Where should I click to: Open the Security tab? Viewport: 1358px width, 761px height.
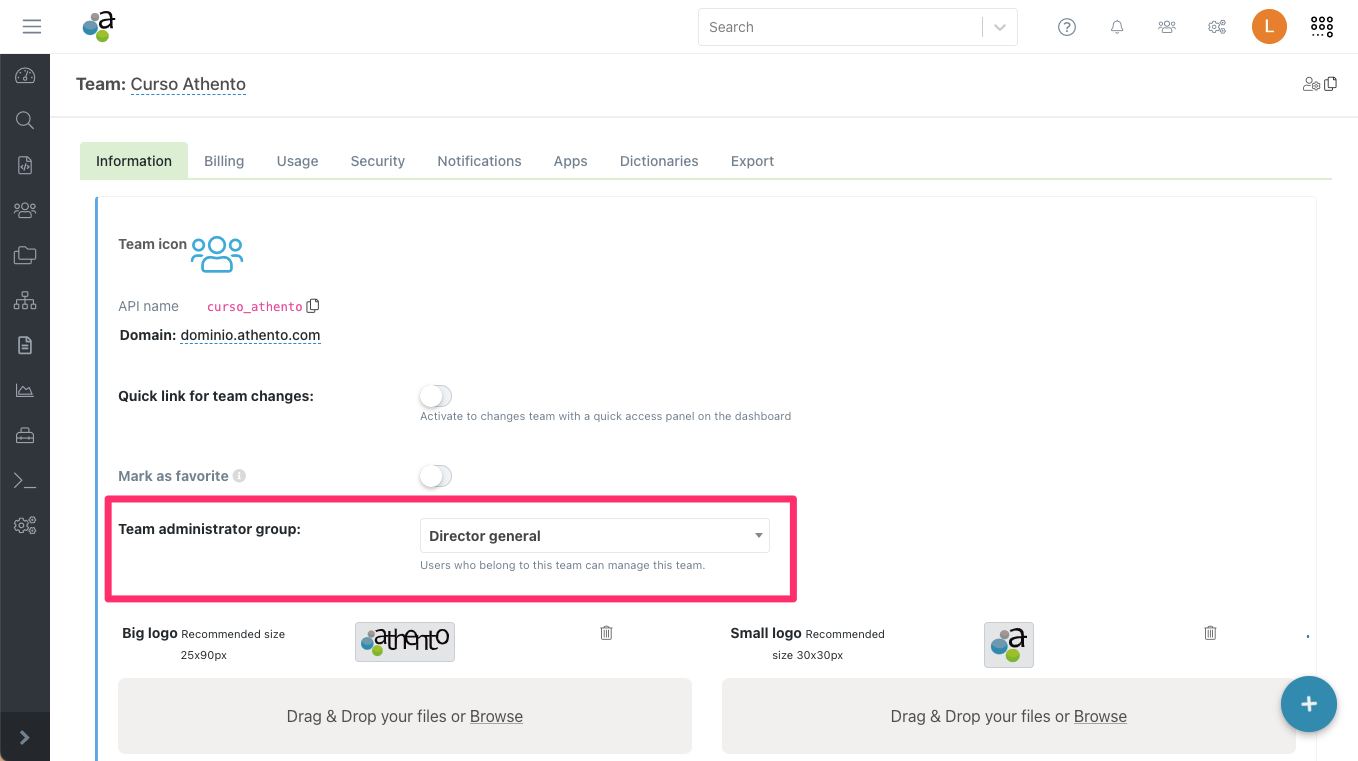click(377, 161)
